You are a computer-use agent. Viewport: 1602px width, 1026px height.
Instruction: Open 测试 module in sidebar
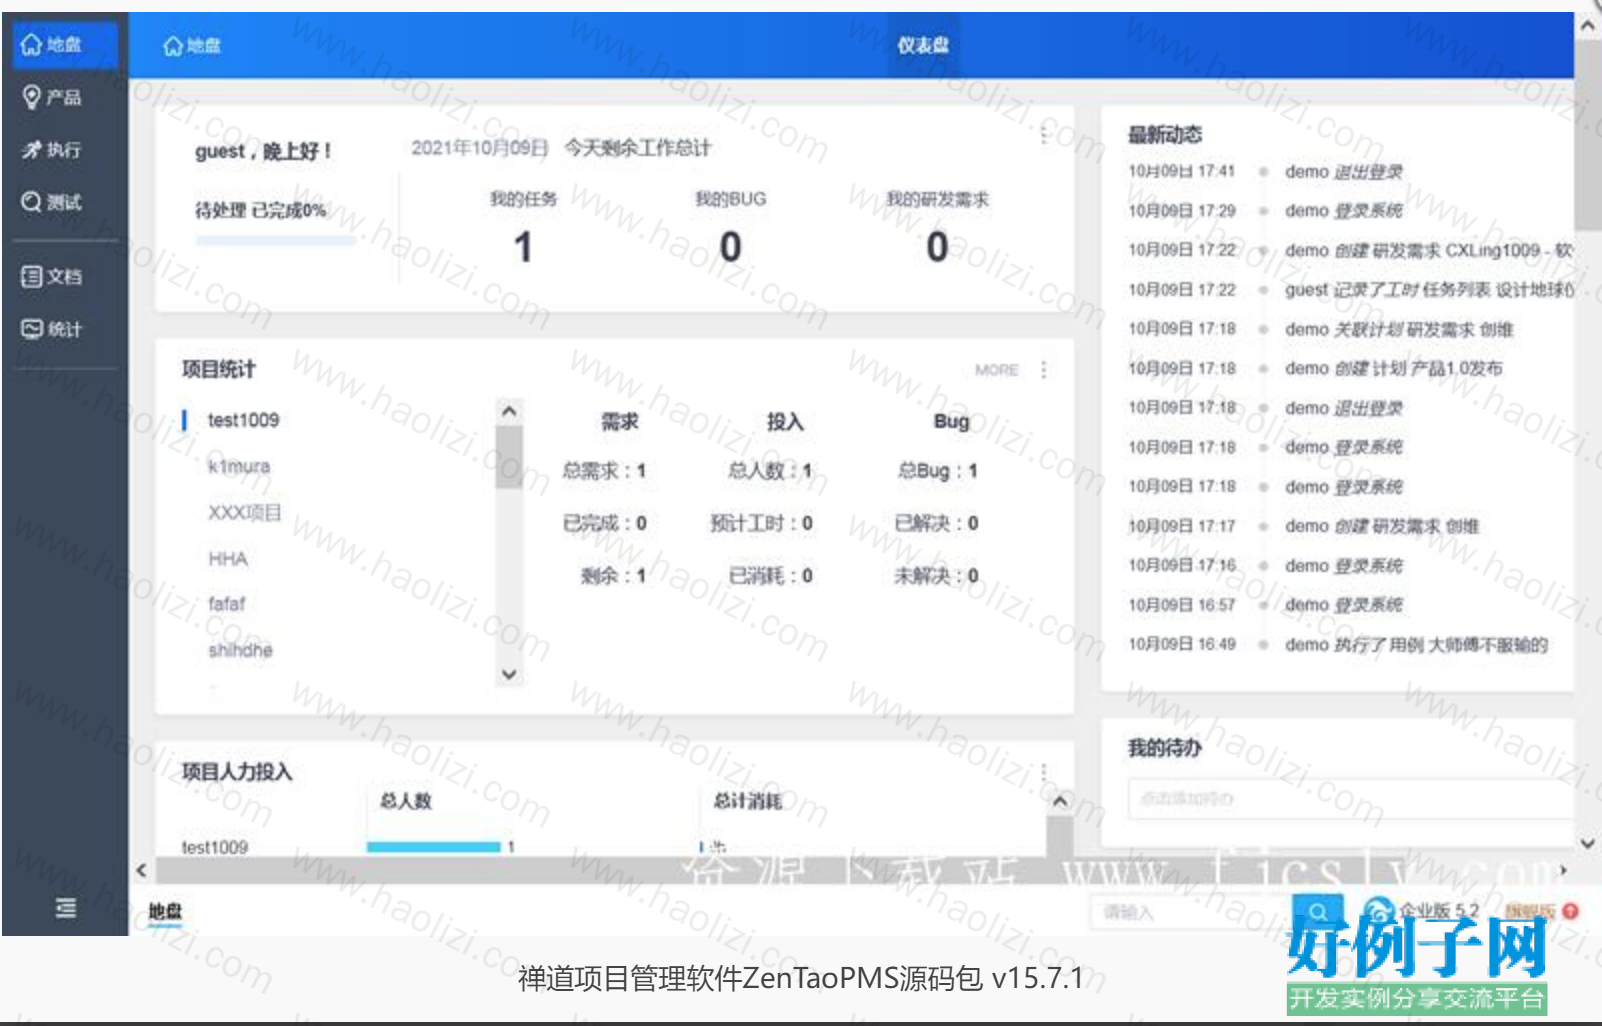(52, 202)
